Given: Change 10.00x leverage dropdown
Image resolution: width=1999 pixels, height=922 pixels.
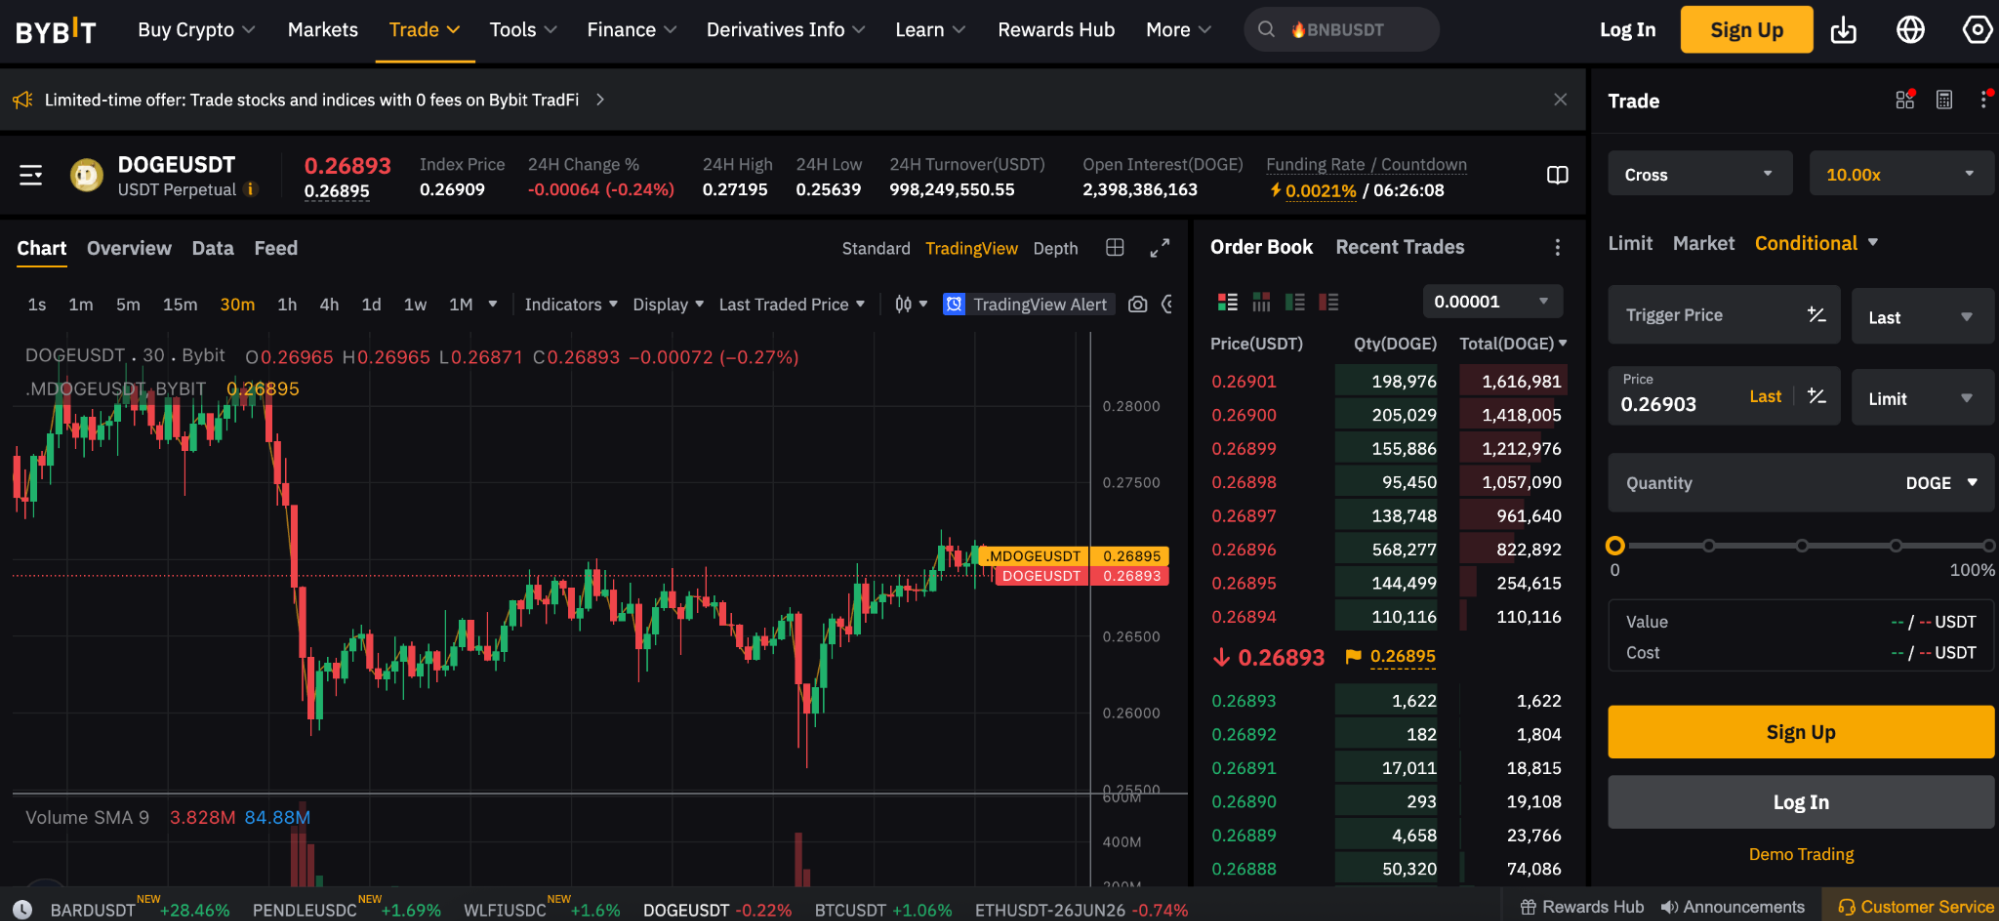Looking at the screenshot, I should click(x=1901, y=174).
